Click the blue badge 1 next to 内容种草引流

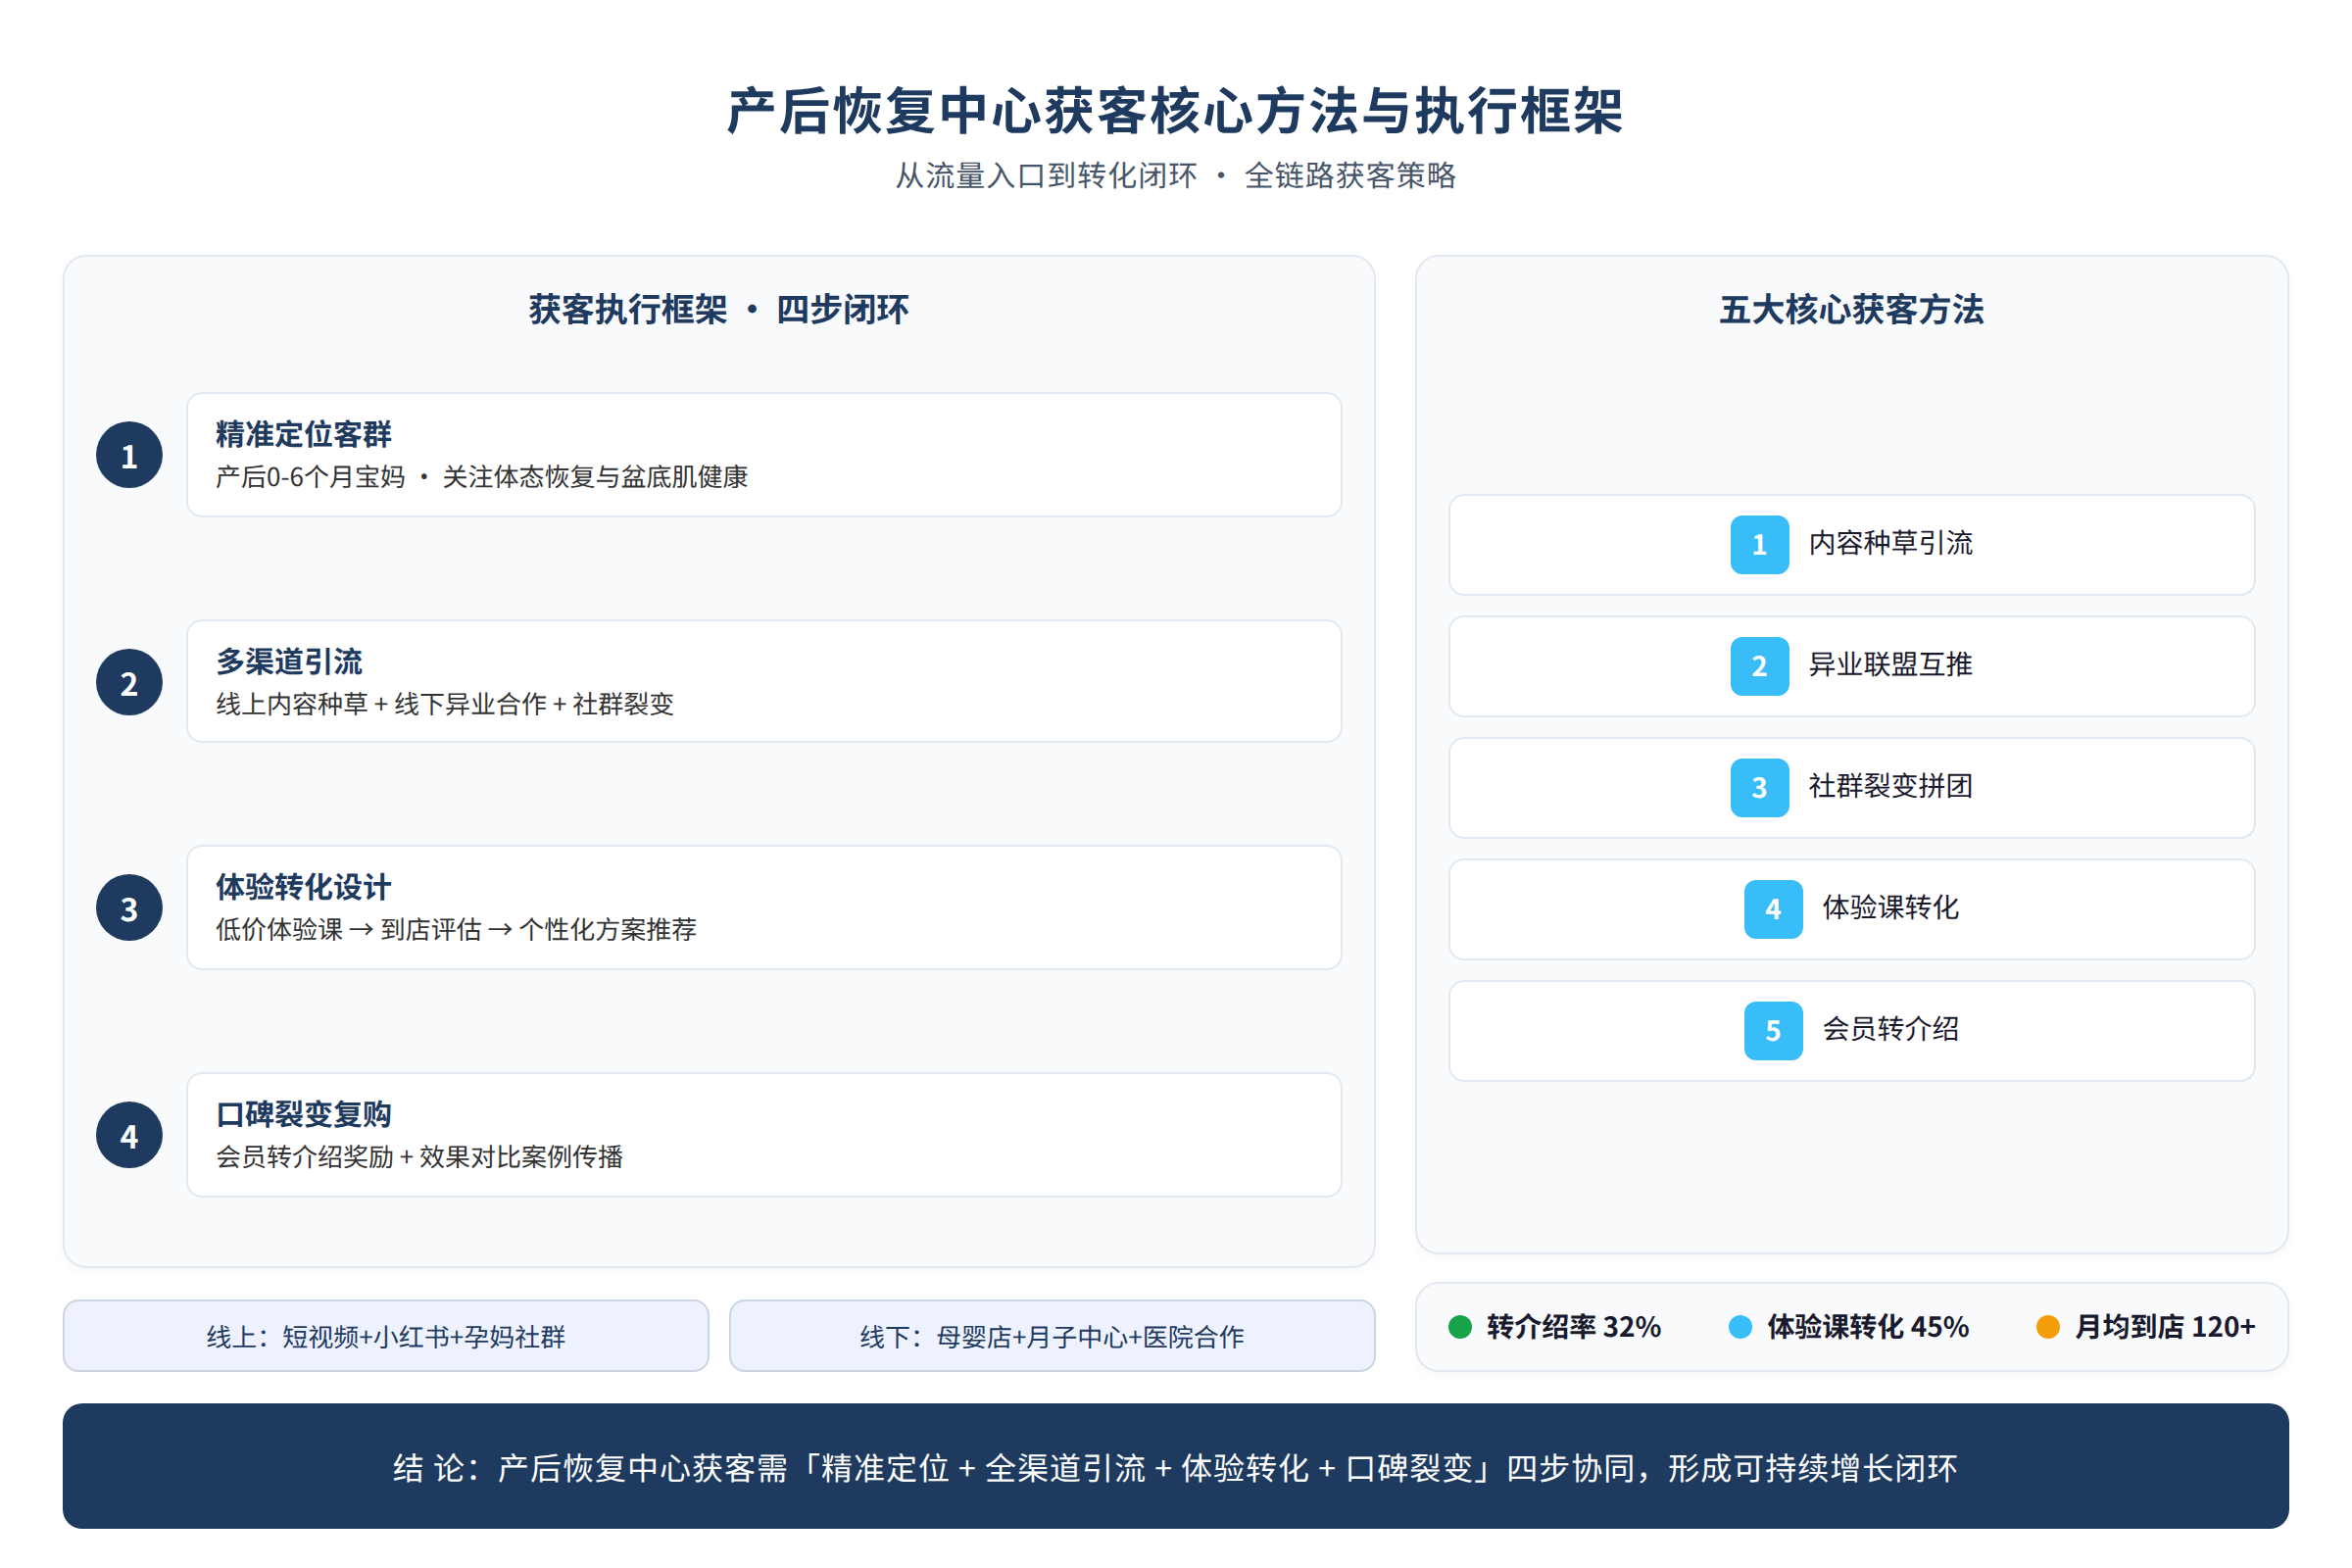pyautogui.click(x=1759, y=545)
